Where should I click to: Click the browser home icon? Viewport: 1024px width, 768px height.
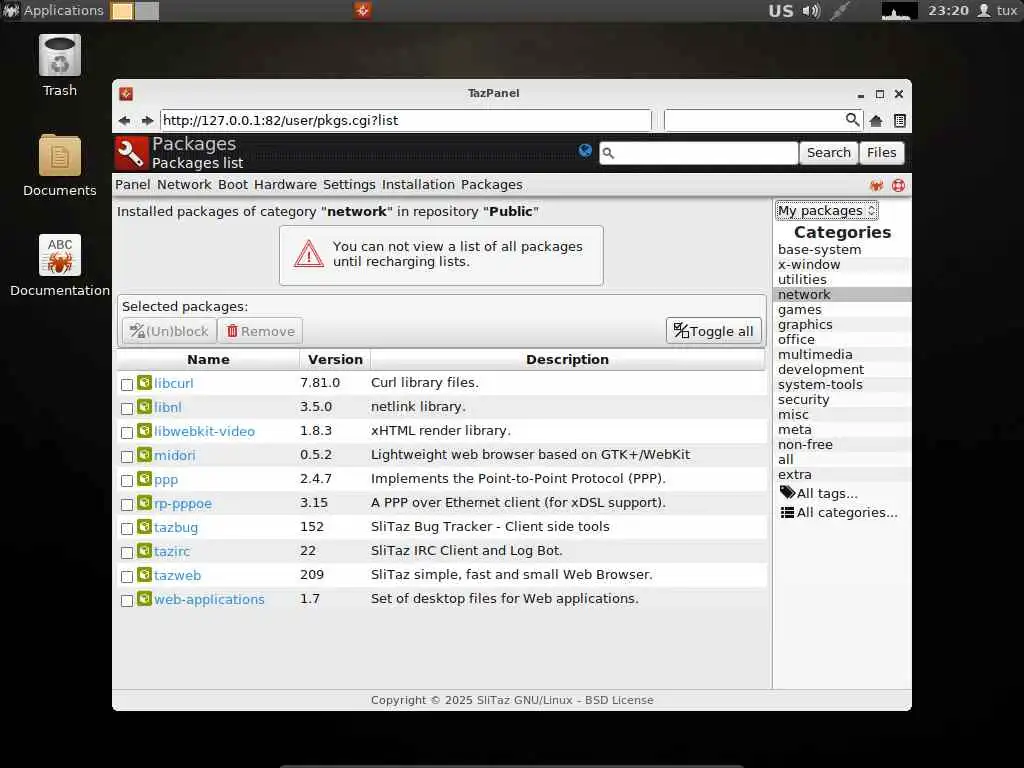(876, 121)
